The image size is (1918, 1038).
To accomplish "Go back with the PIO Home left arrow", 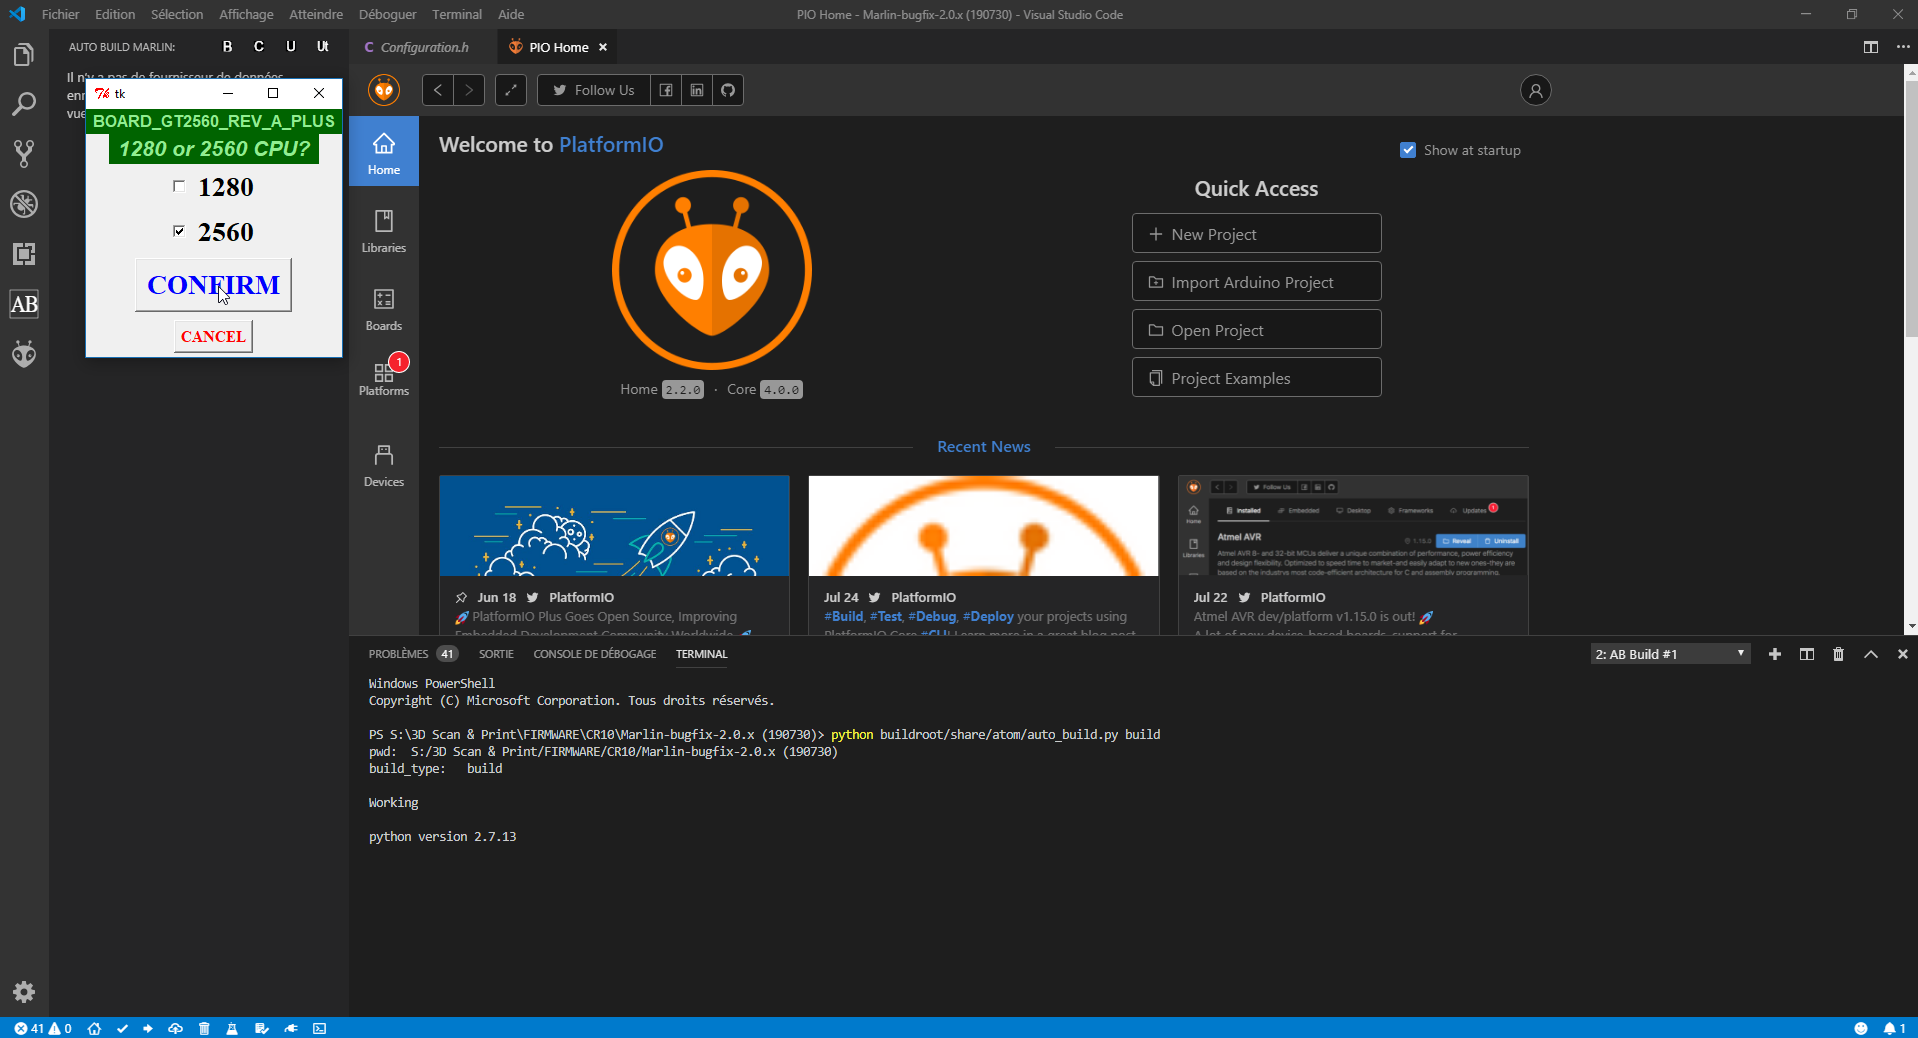I will click(x=438, y=90).
